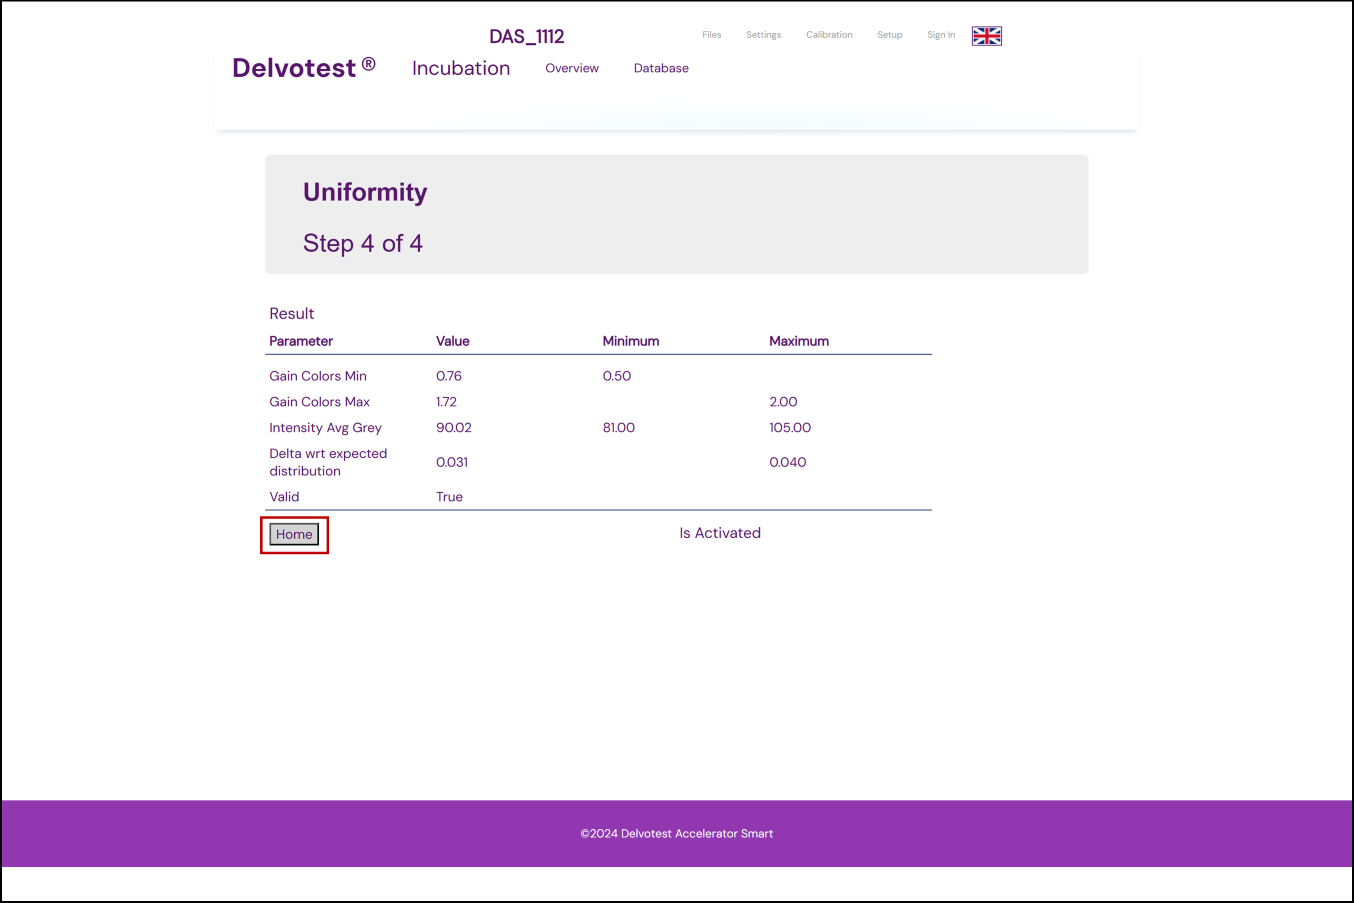Click the Parameter column header
1354x903 pixels.
pos(301,341)
